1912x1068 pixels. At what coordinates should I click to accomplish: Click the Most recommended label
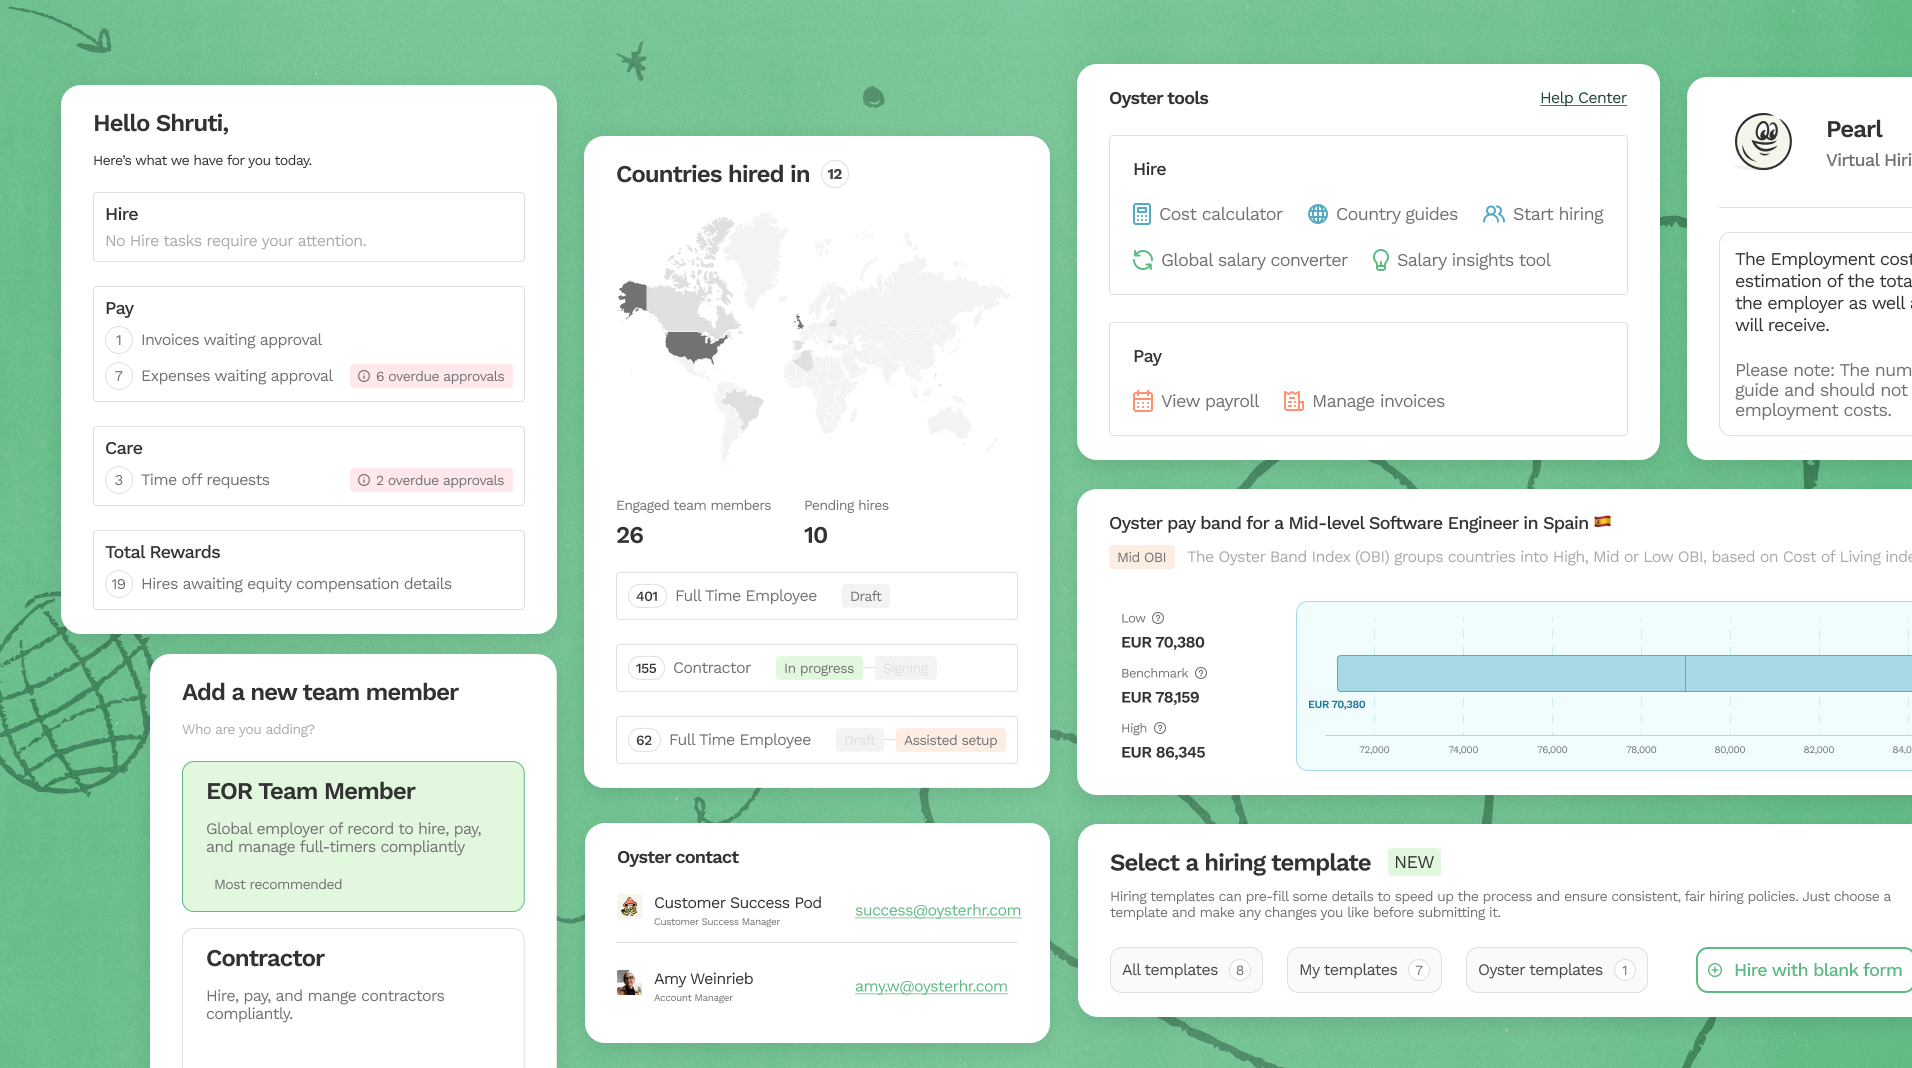click(278, 884)
